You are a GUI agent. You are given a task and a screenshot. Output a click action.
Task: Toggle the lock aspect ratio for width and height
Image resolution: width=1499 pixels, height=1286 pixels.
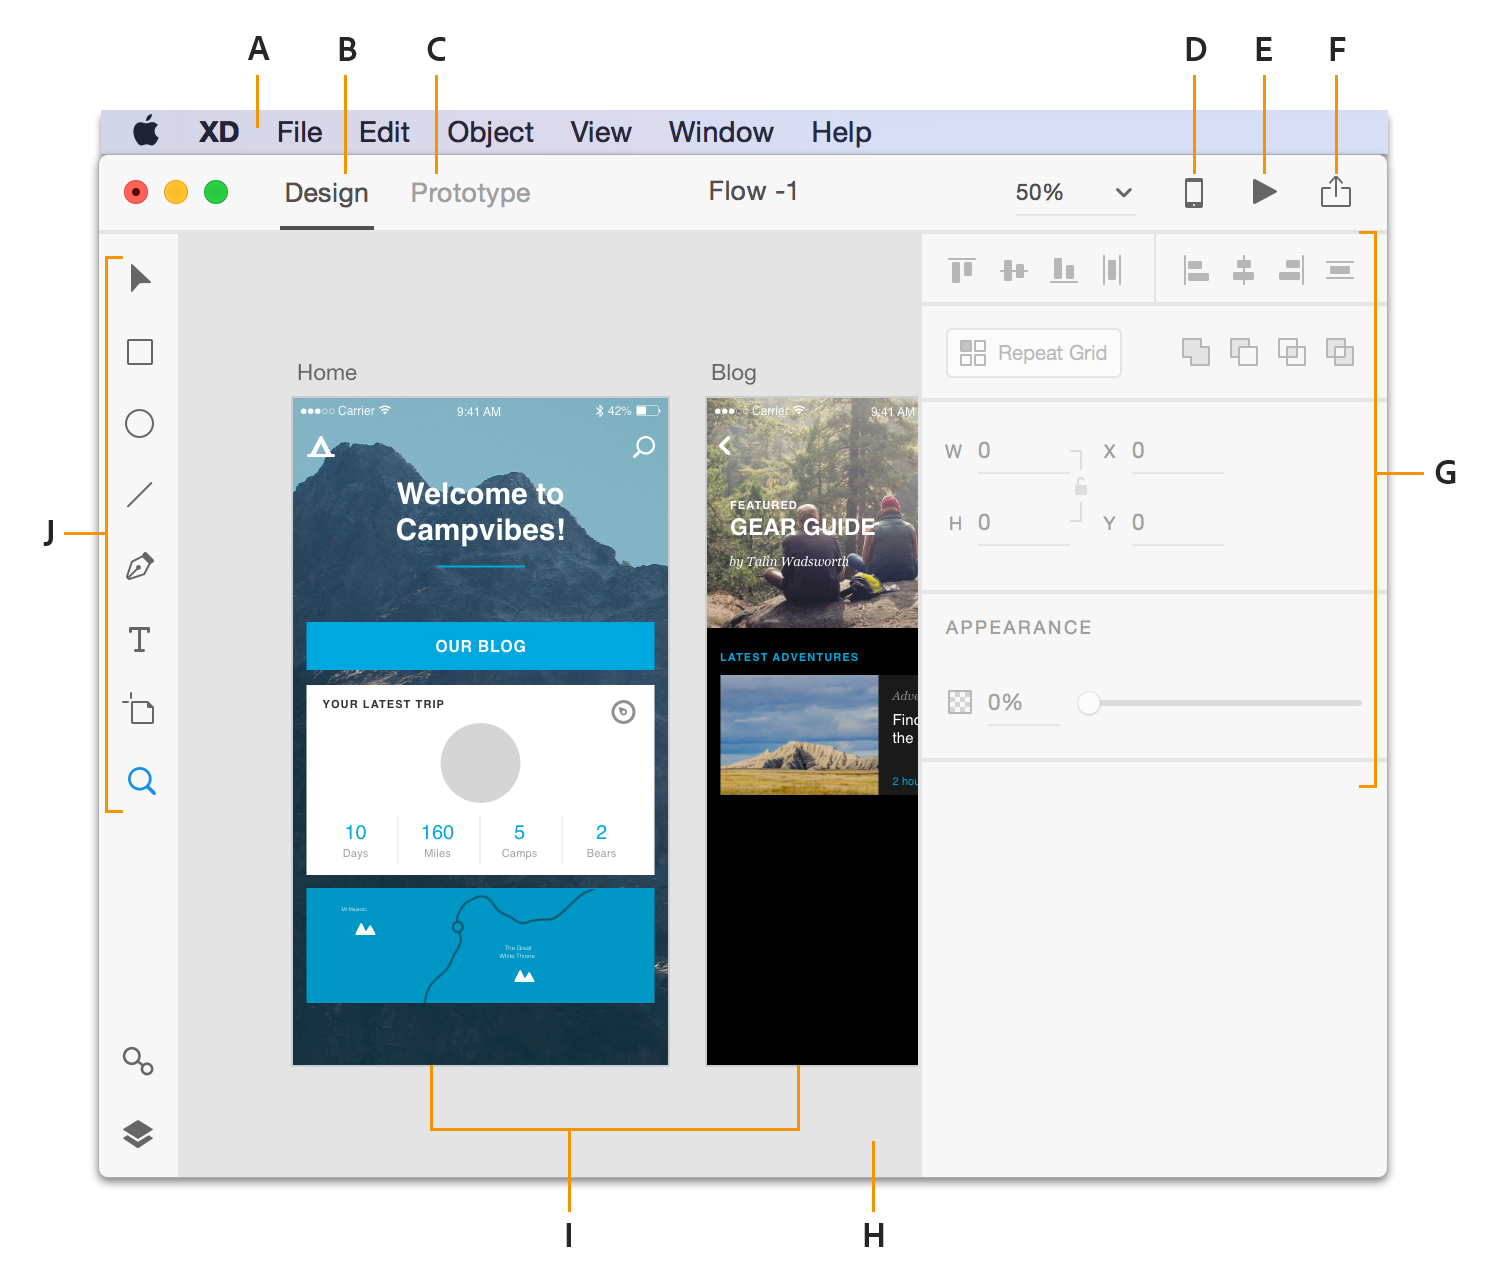[x=1083, y=487]
